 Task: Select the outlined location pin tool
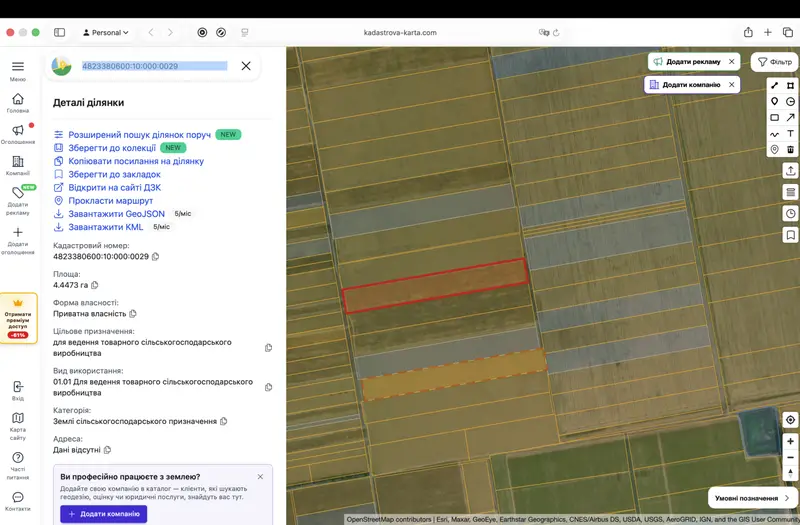tap(774, 149)
